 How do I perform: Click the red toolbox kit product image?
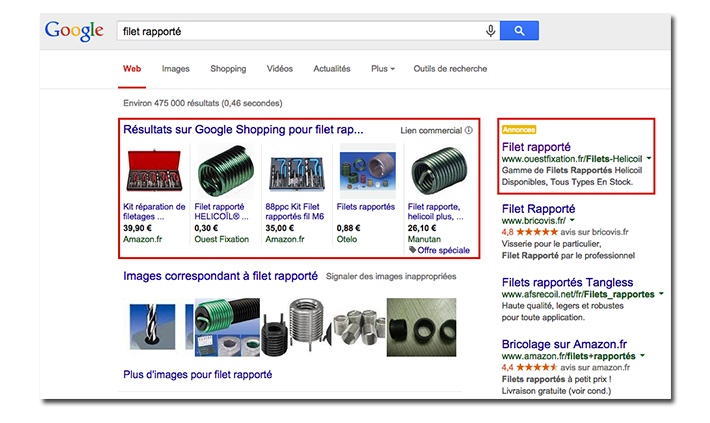click(x=154, y=171)
